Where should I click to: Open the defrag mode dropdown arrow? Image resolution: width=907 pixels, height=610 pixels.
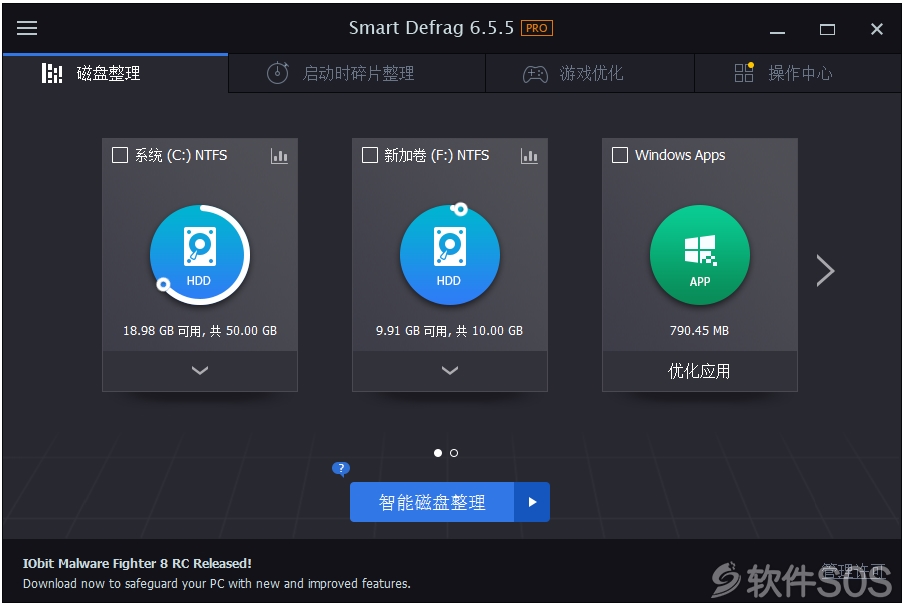532,502
